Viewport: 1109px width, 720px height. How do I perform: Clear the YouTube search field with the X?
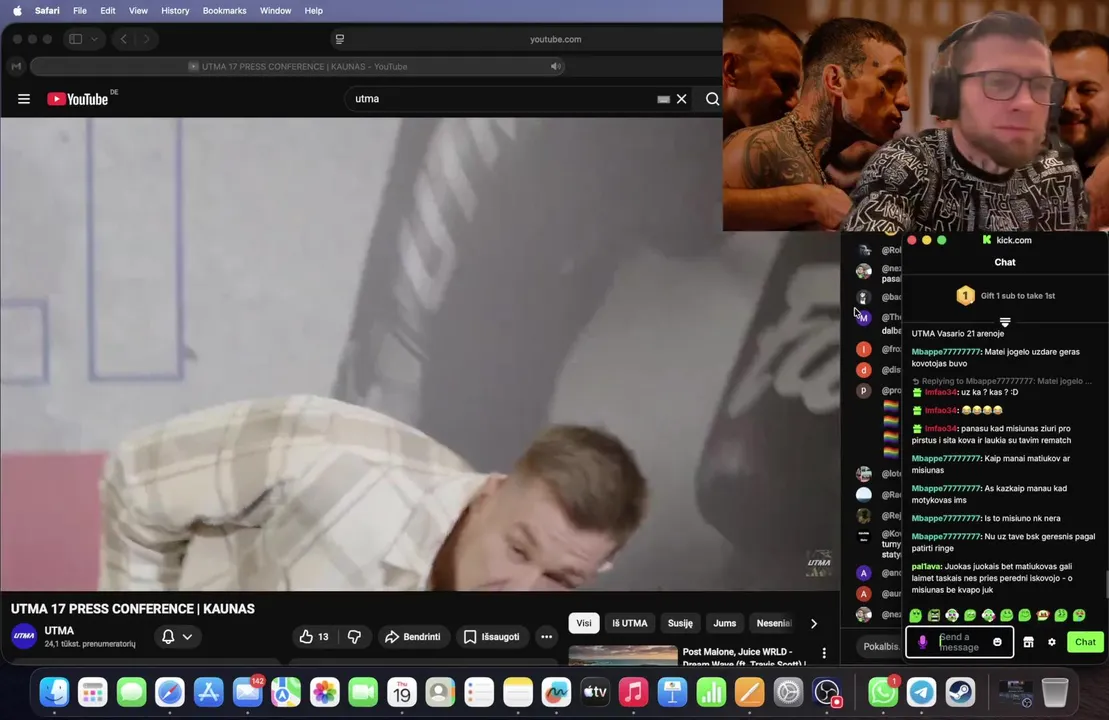click(681, 99)
